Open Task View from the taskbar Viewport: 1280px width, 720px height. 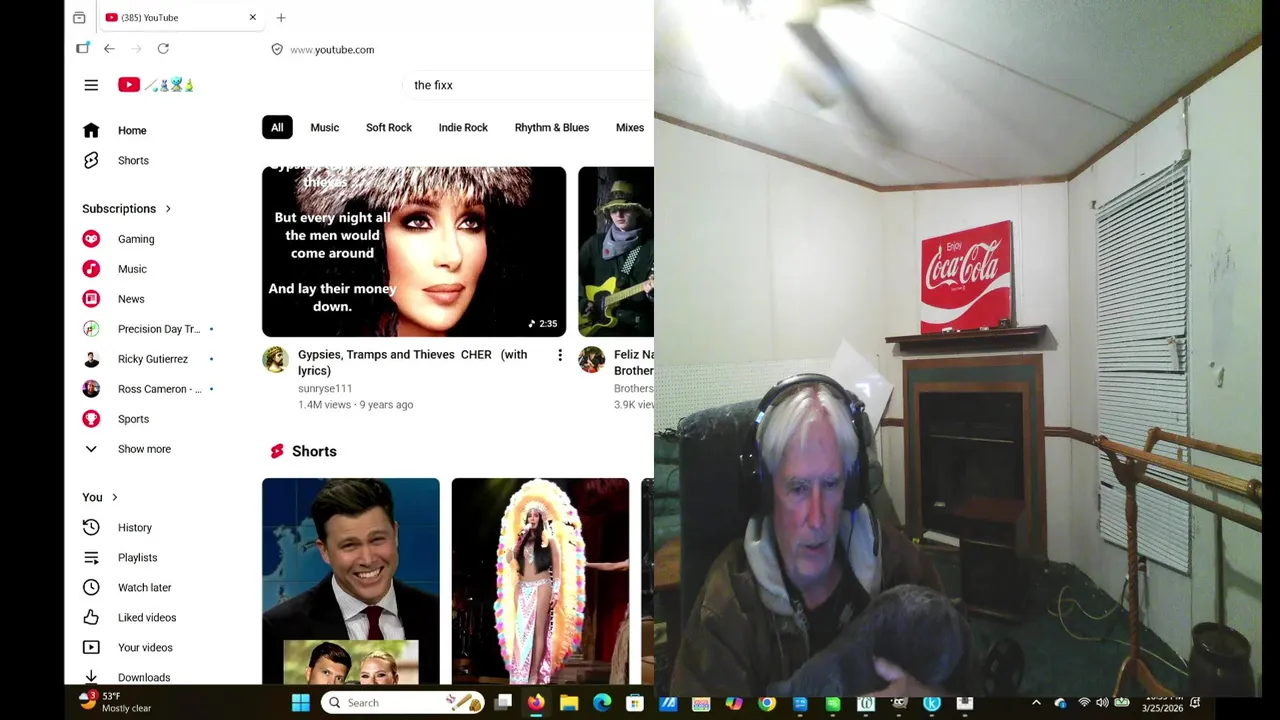tap(503, 703)
